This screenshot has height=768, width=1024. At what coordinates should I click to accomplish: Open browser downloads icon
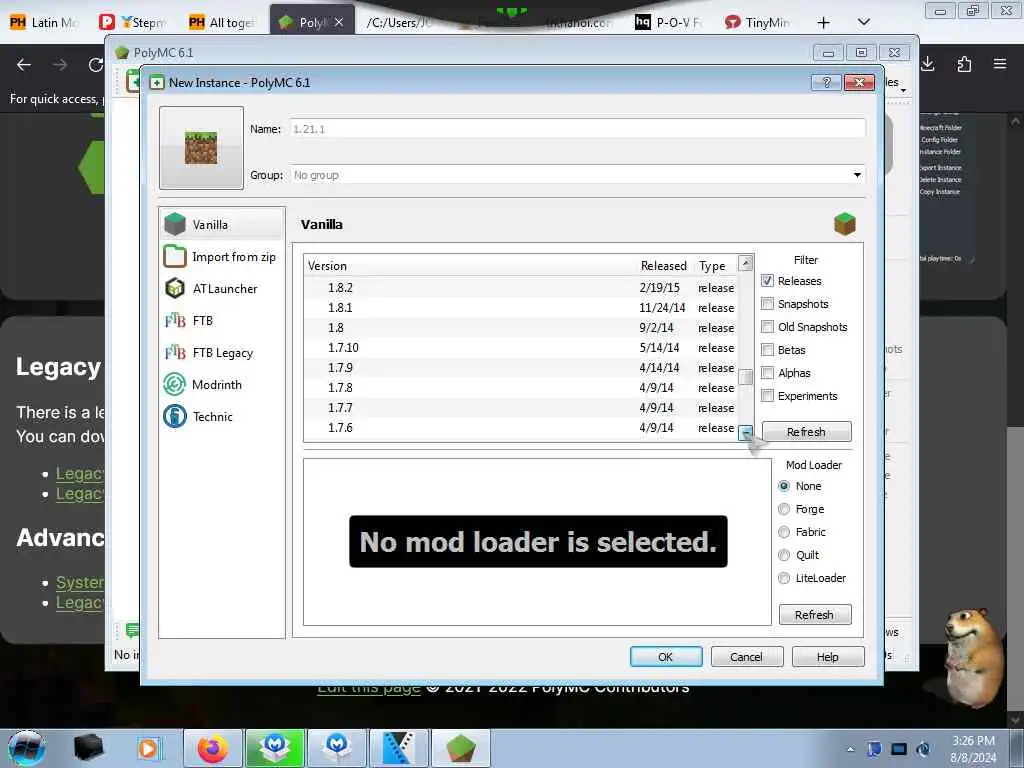pos(927,64)
